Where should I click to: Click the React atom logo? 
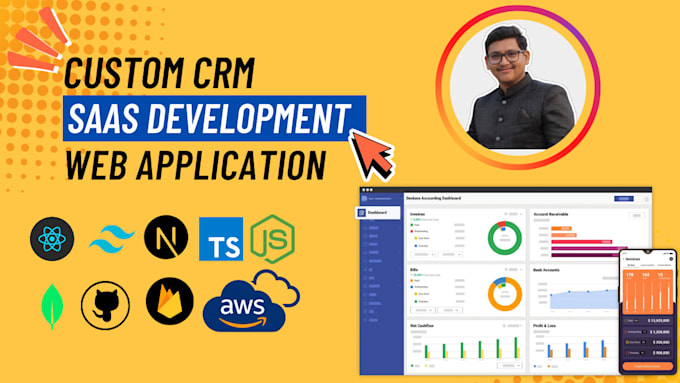[52, 239]
